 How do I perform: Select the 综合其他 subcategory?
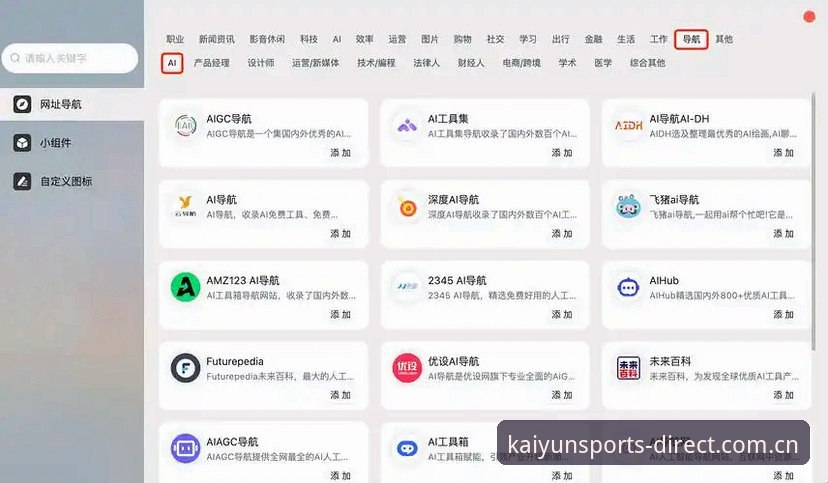pyautogui.click(x=647, y=63)
